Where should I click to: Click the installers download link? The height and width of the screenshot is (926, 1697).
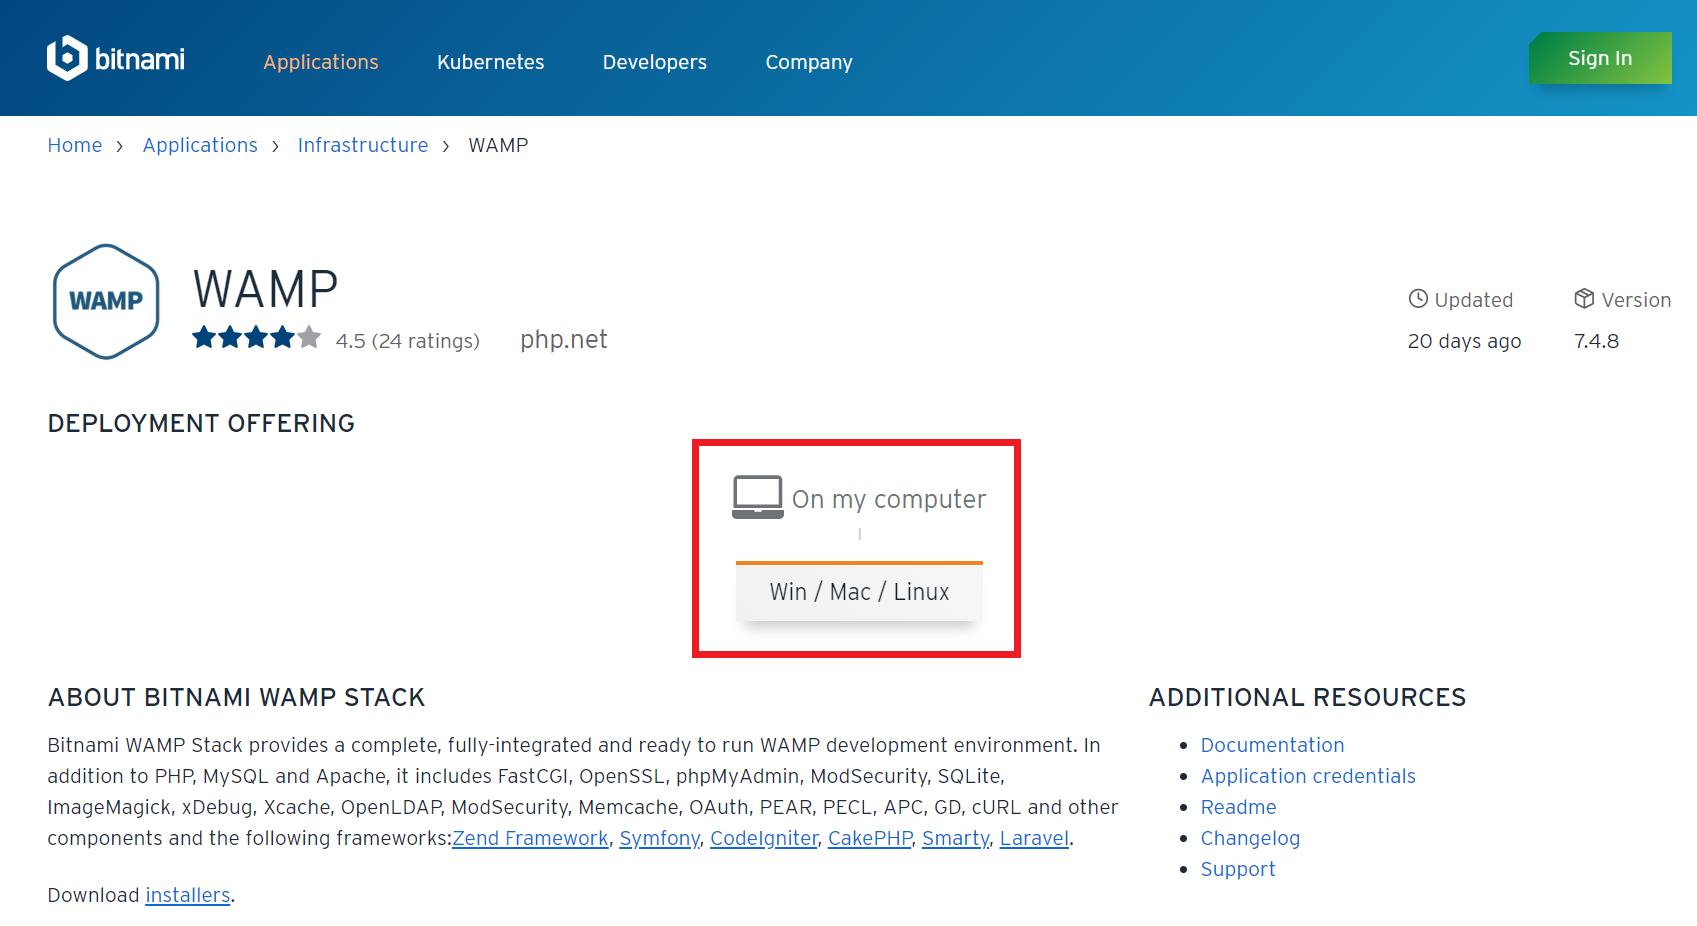pyautogui.click(x=188, y=895)
